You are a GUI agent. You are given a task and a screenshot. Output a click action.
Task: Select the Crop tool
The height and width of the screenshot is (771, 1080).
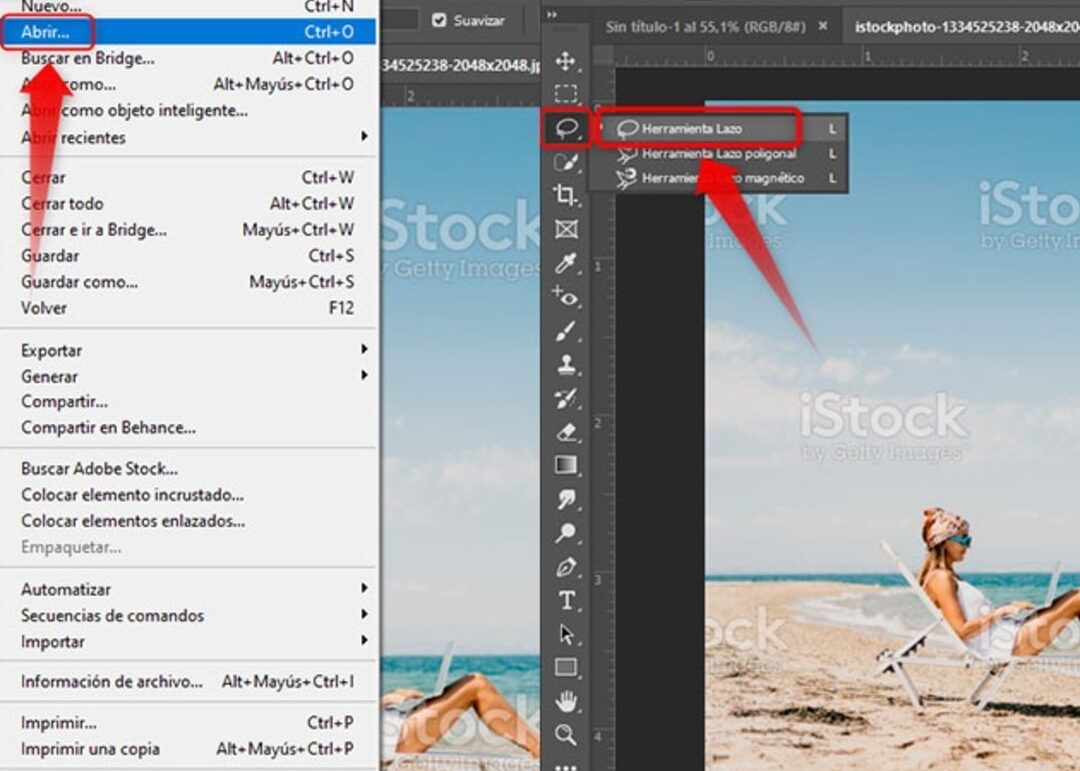click(x=565, y=196)
